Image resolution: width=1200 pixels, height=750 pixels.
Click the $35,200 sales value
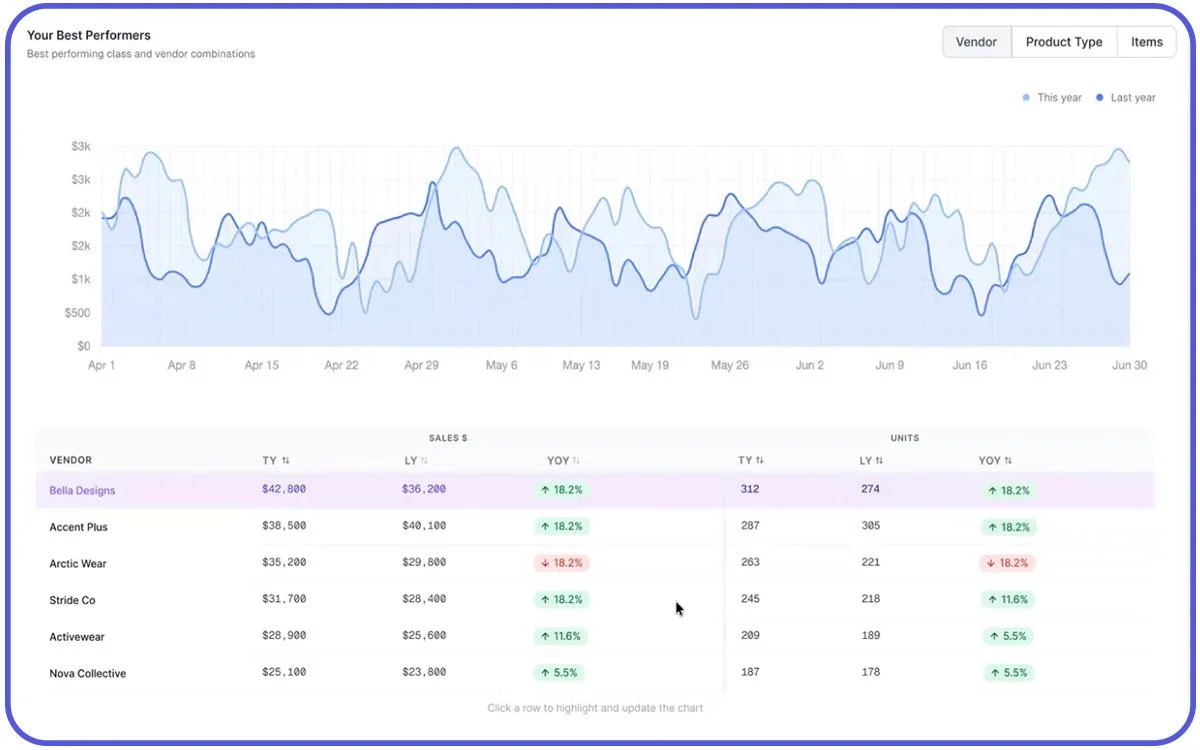284,563
